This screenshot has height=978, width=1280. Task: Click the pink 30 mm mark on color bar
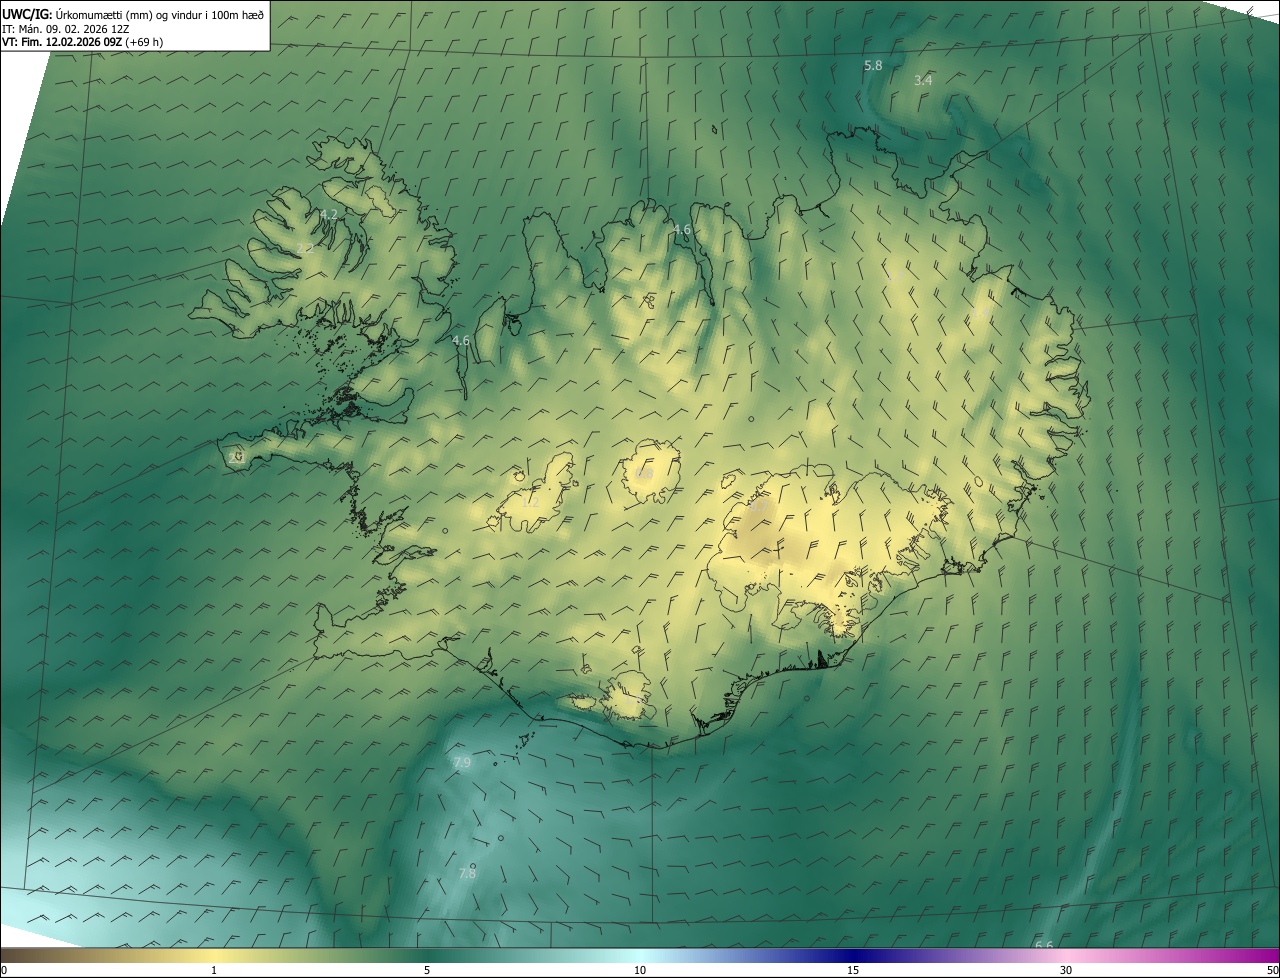point(1066,970)
